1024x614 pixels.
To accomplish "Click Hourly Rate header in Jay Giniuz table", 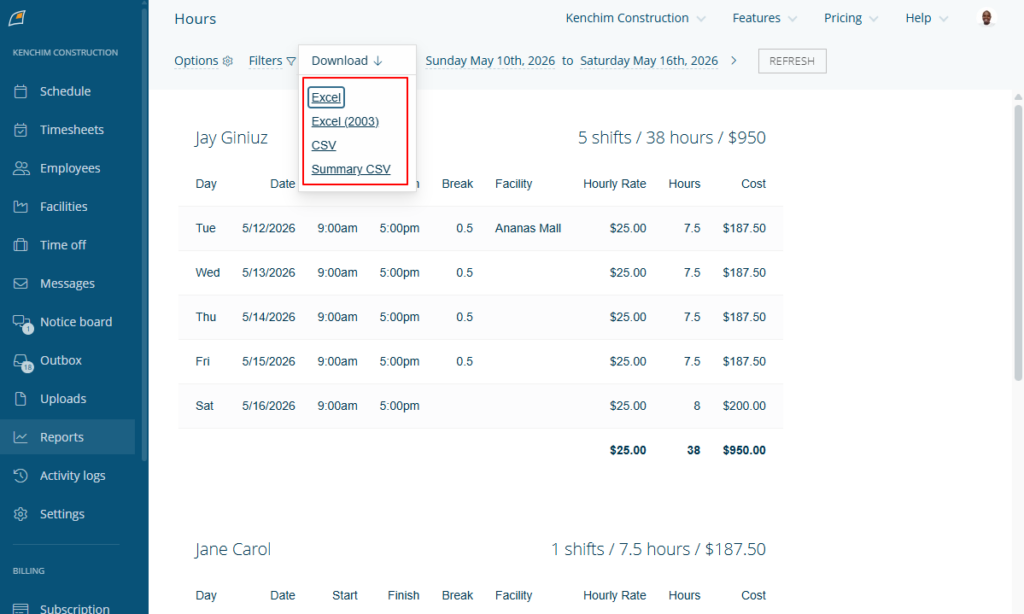I will coord(615,184).
